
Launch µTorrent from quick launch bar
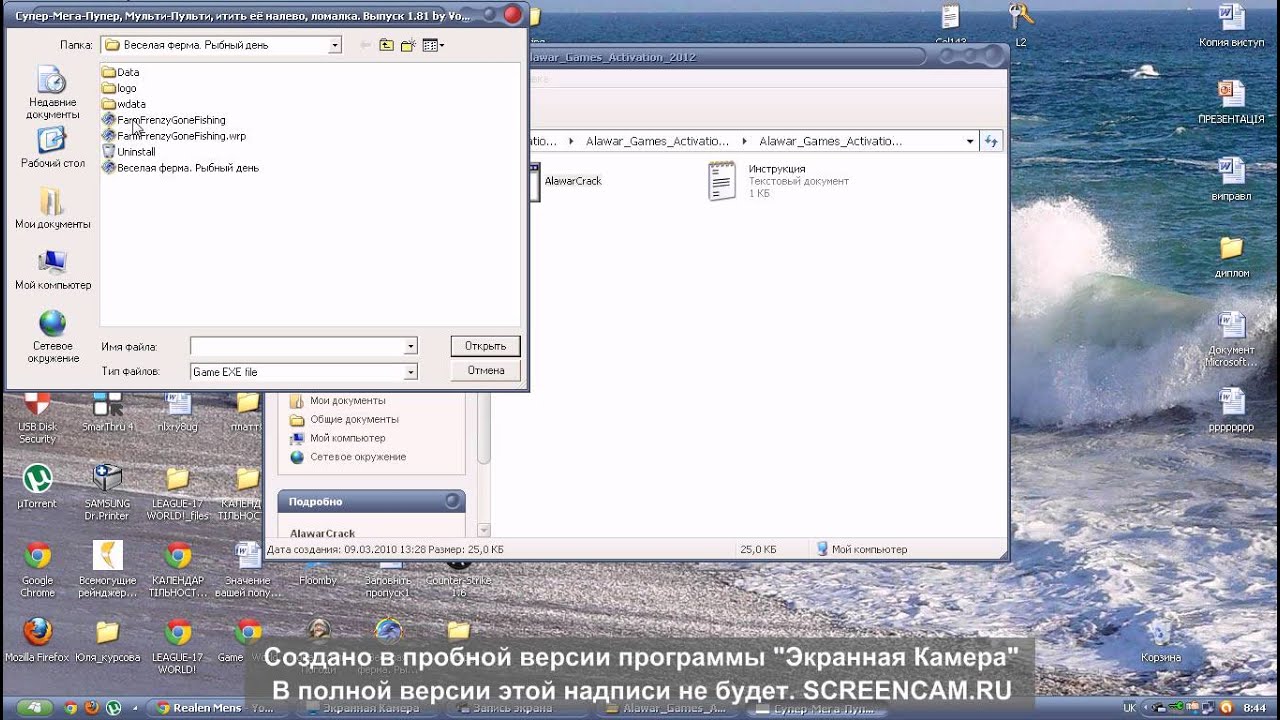click(113, 708)
